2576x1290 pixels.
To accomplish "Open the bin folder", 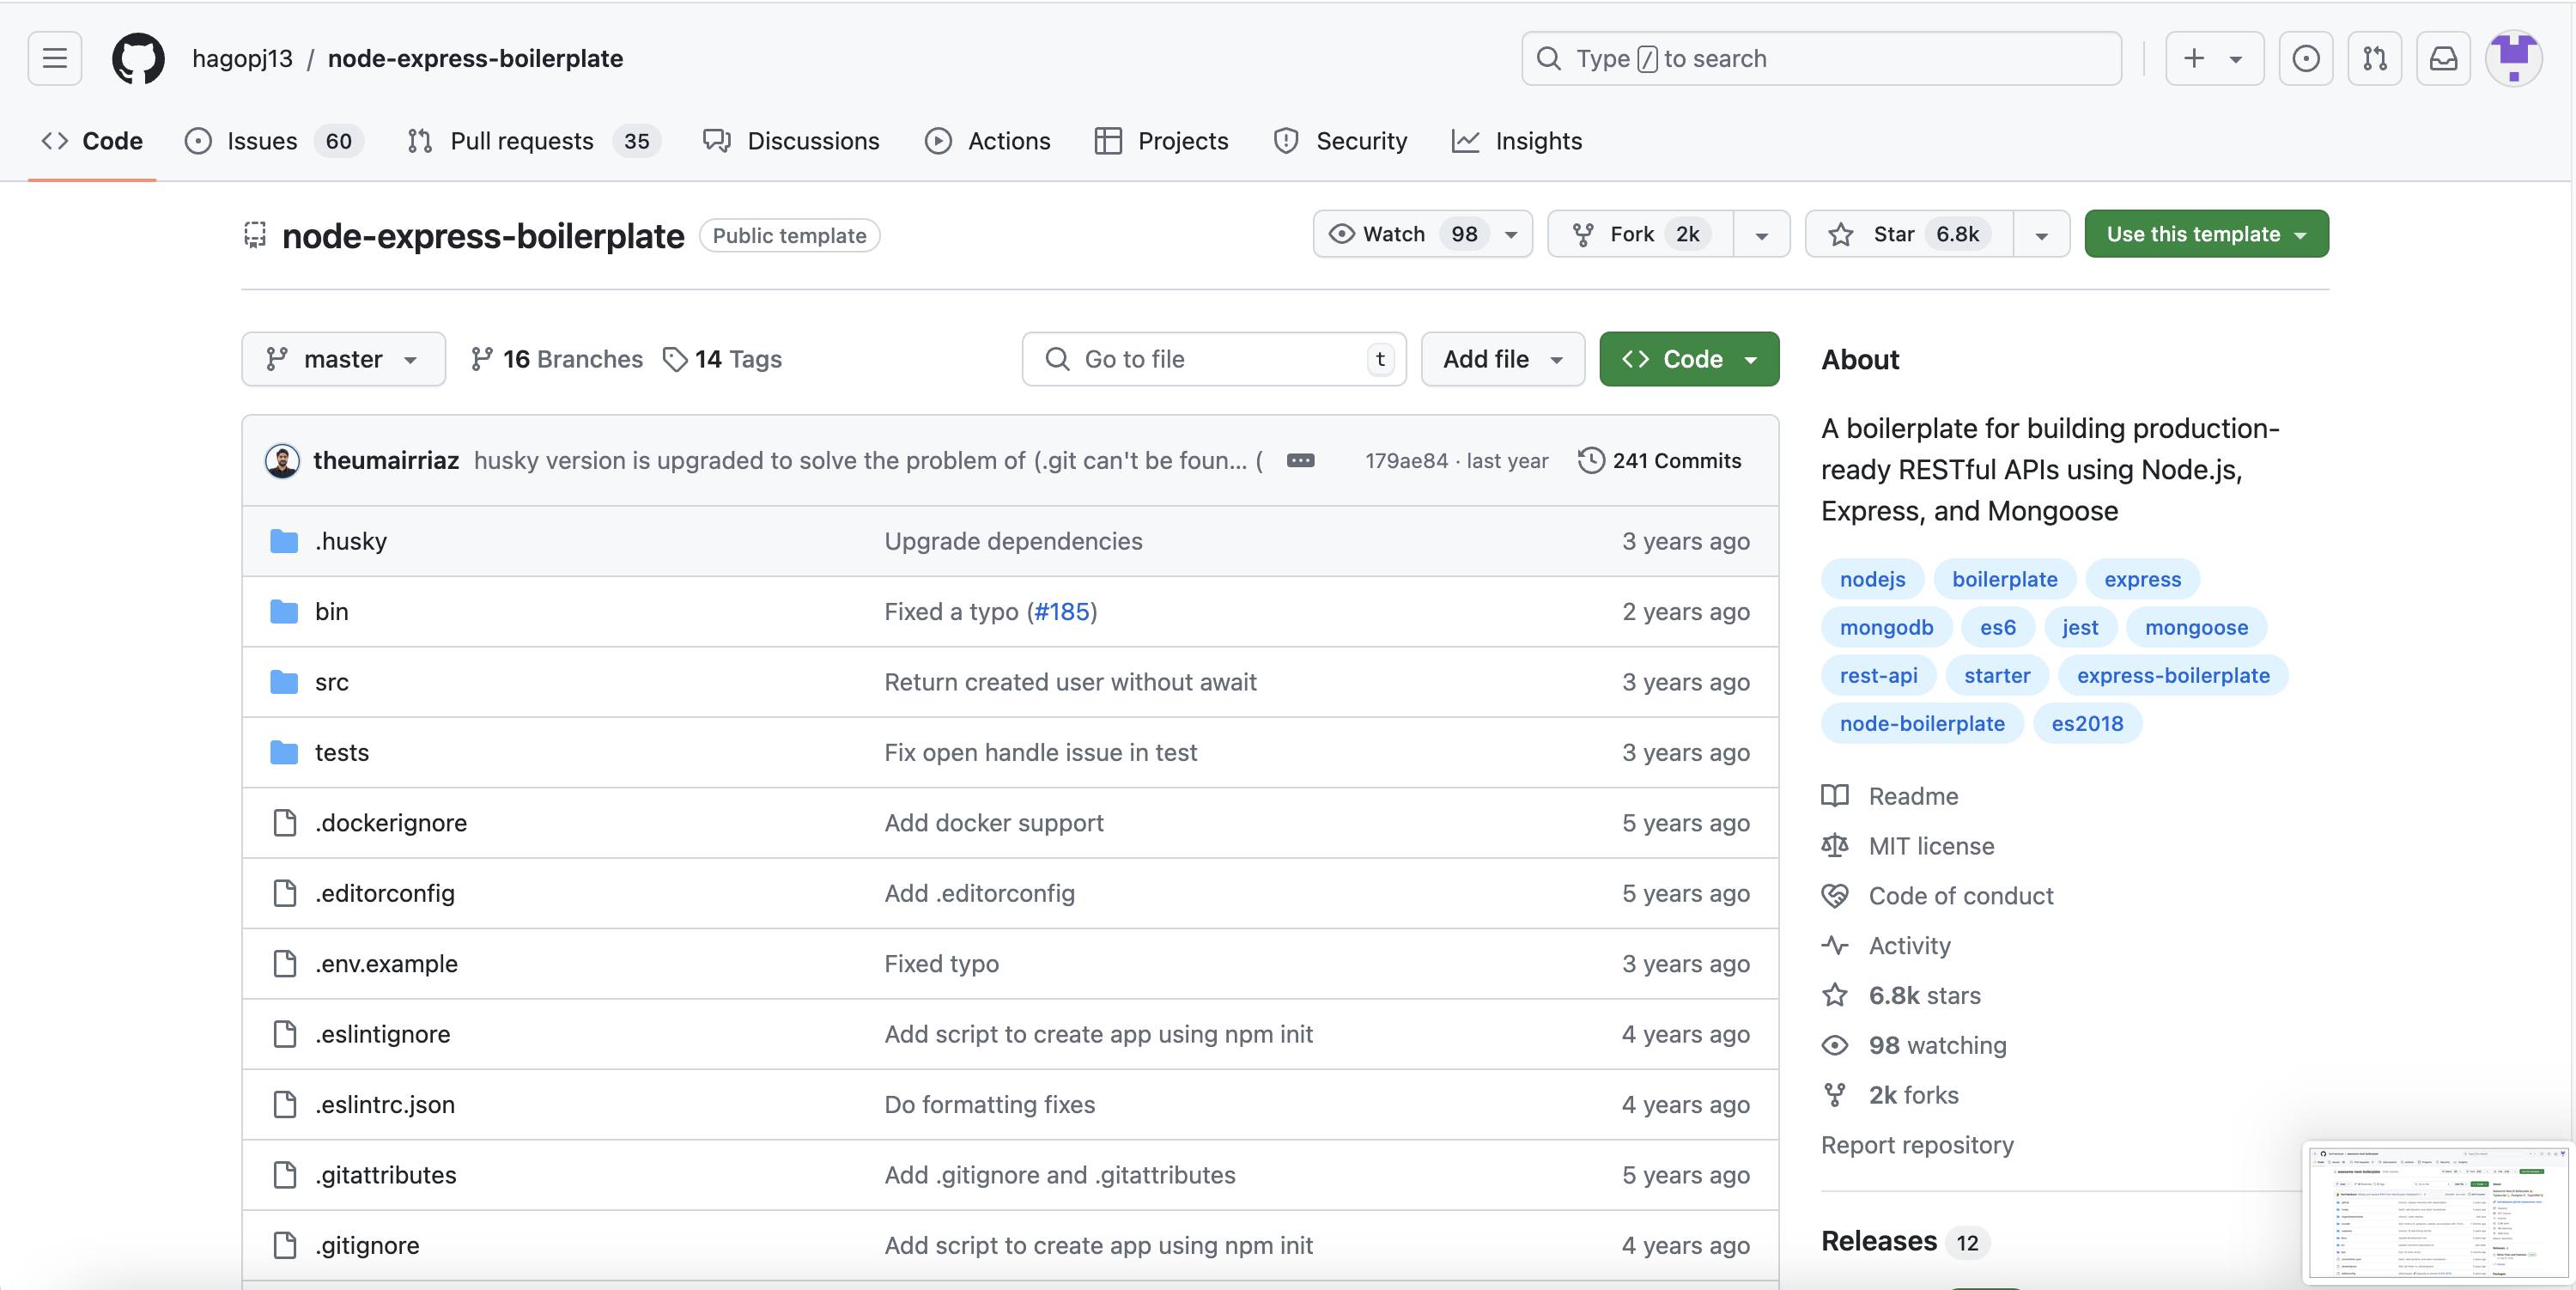I will tap(331, 611).
